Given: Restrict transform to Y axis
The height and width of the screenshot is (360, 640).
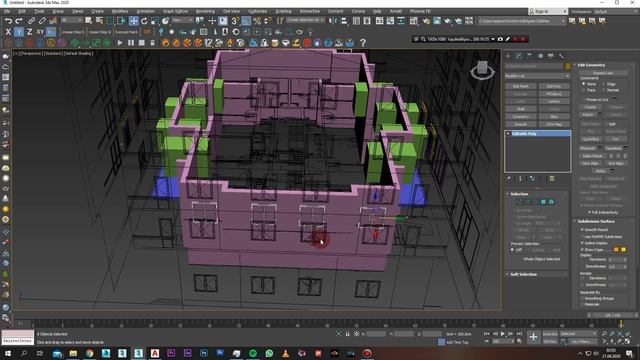Looking at the screenshot, I should [19, 31].
